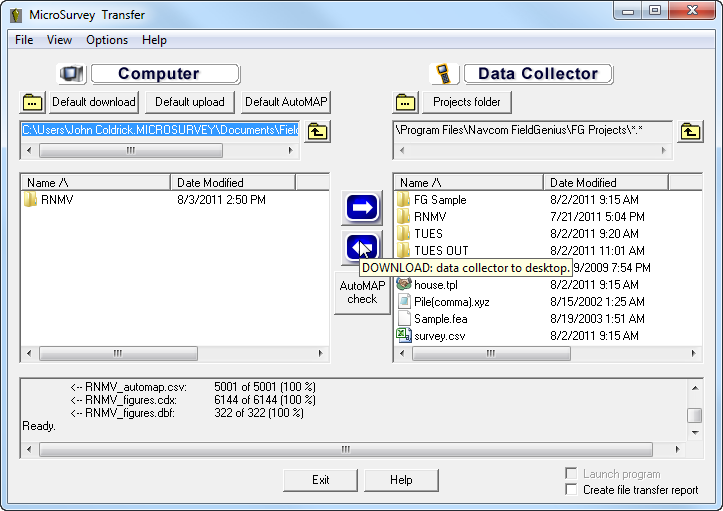The height and width of the screenshot is (511, 723).
Task: Click the log panel horizontal scrollbar thumb
Action: point(346,449)
